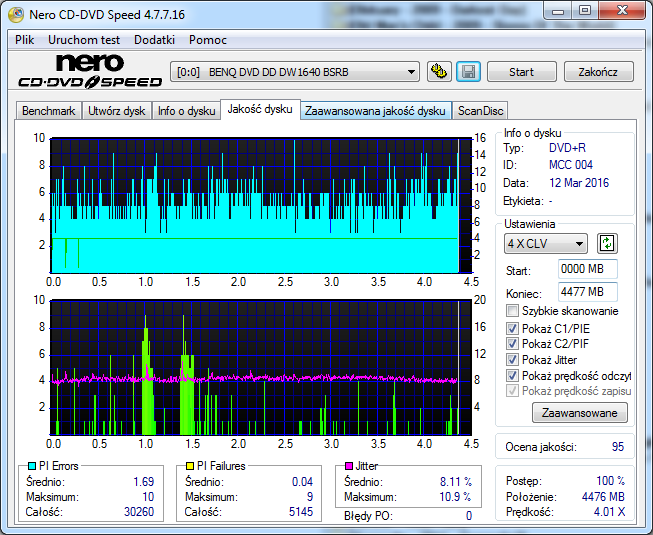Click PI Errors total 30260

tap(139, 511)
